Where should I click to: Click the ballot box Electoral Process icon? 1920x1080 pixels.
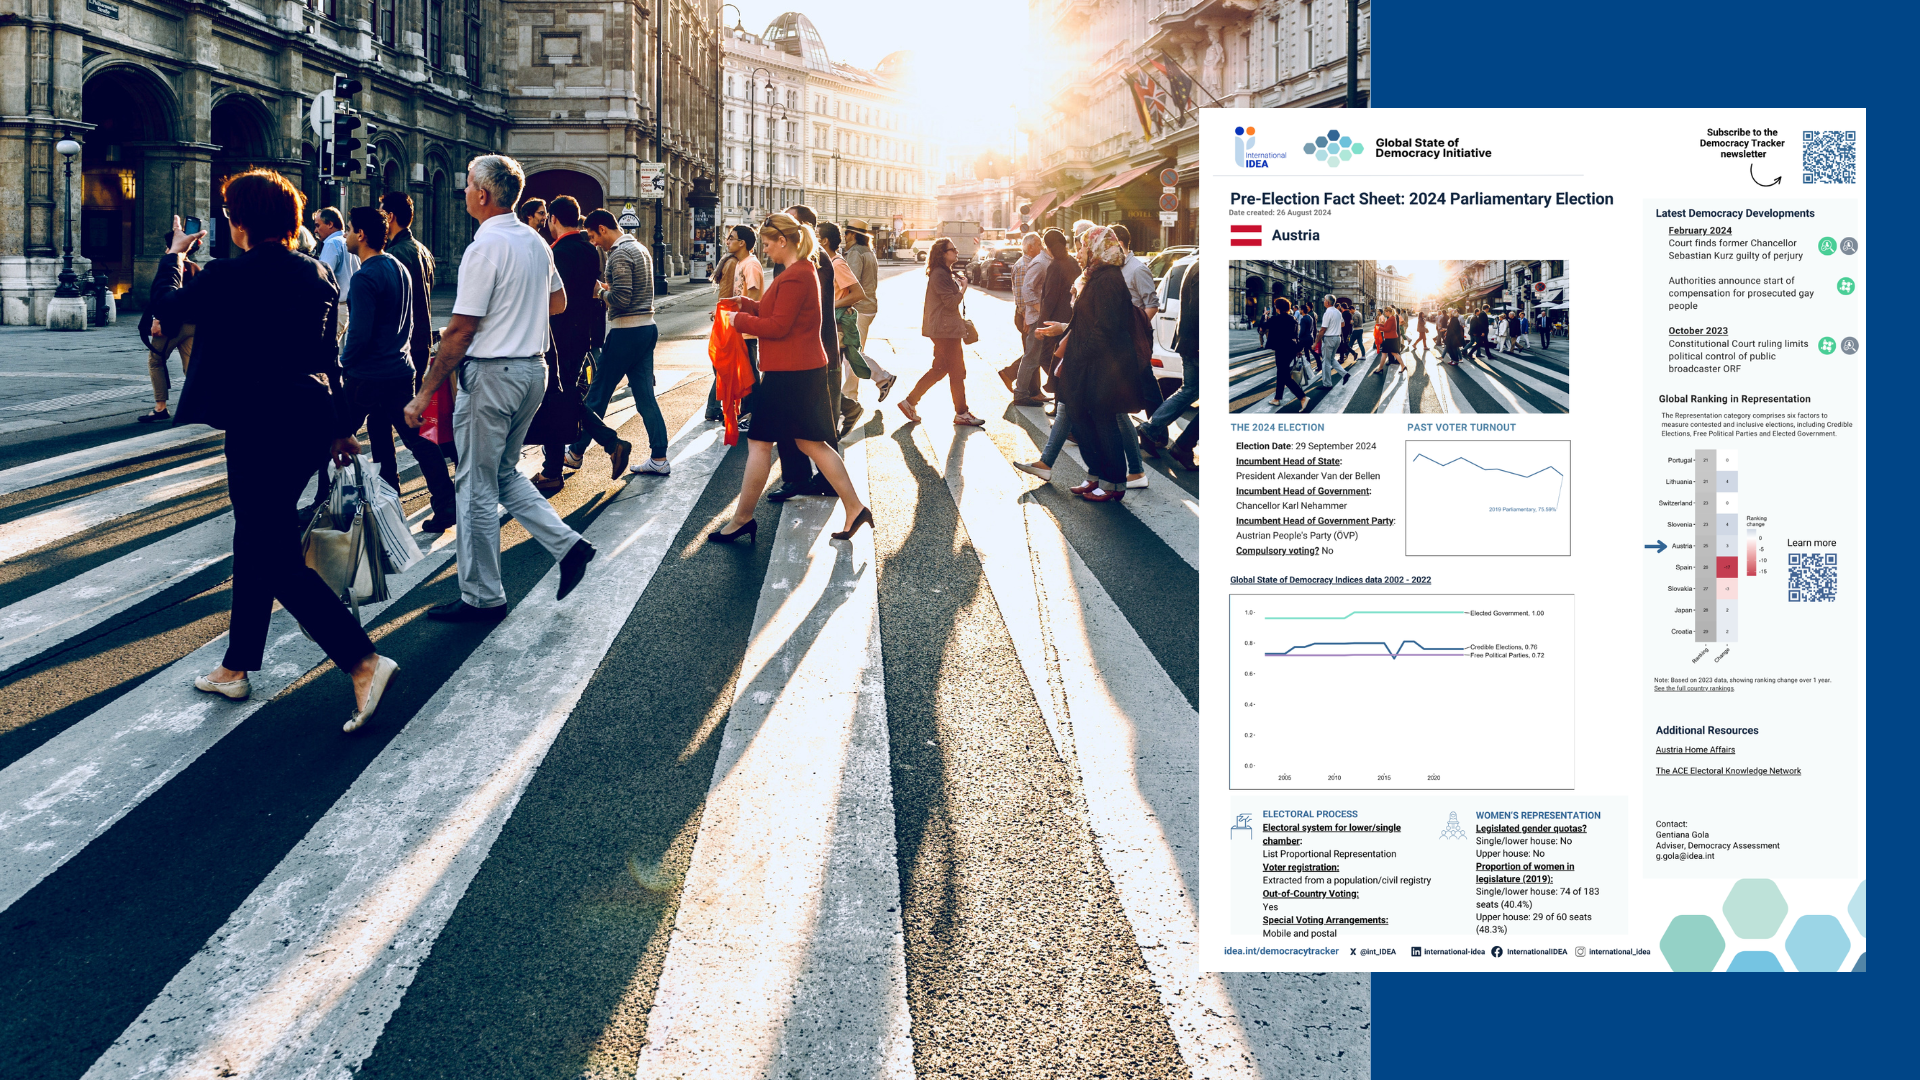pos(1242,826)
